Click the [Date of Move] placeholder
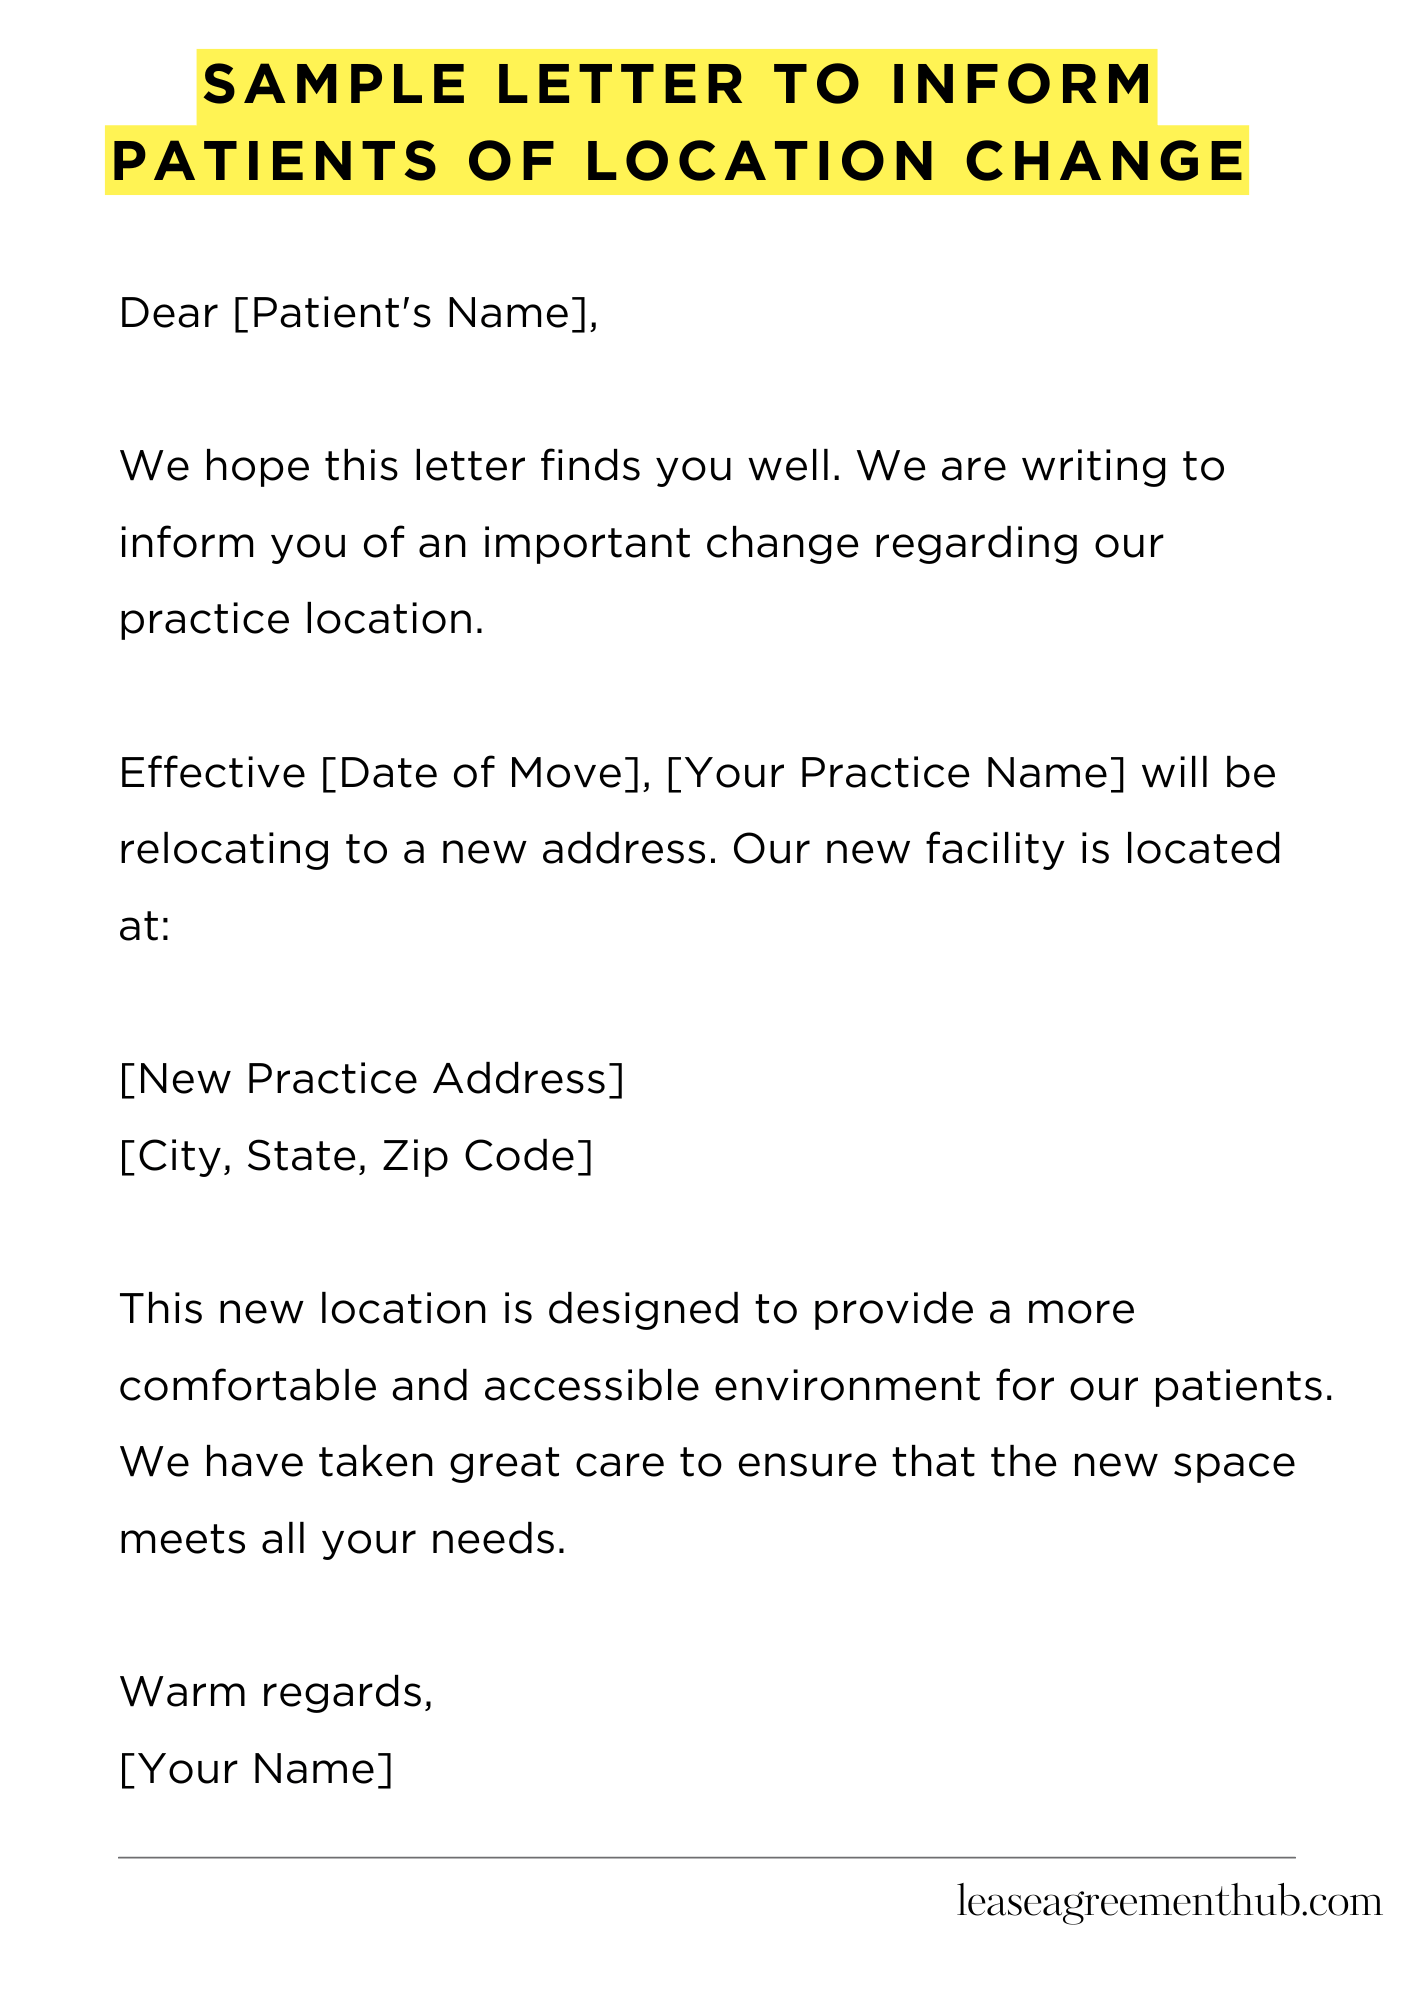 point(479,773)
